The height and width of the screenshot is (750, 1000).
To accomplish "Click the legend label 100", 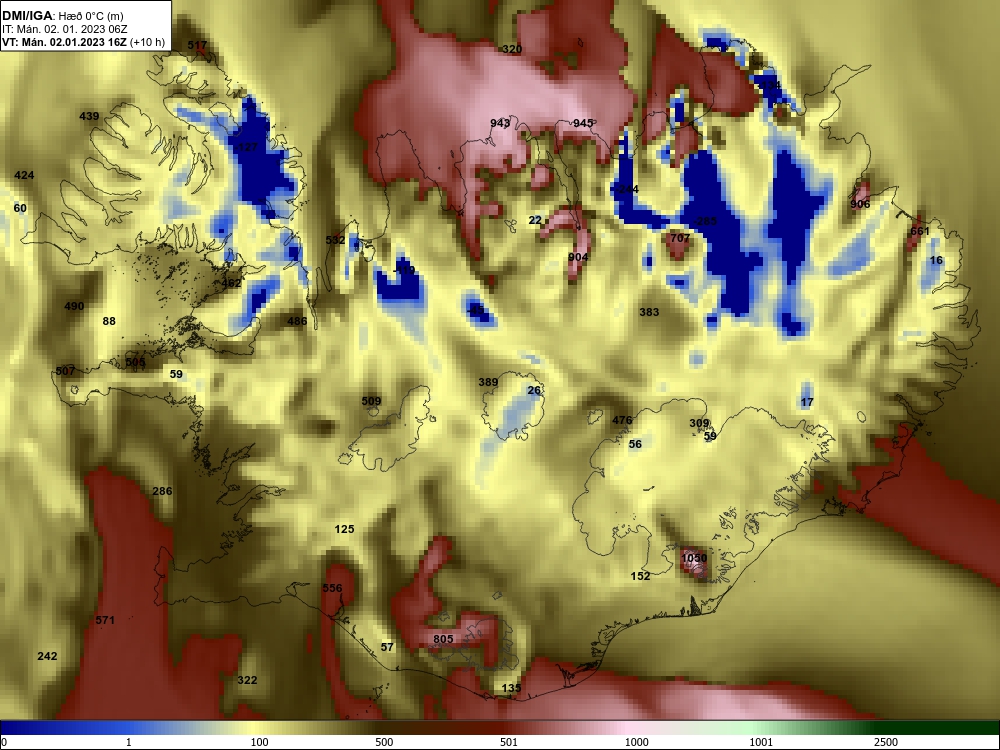I will click(260, 742).
